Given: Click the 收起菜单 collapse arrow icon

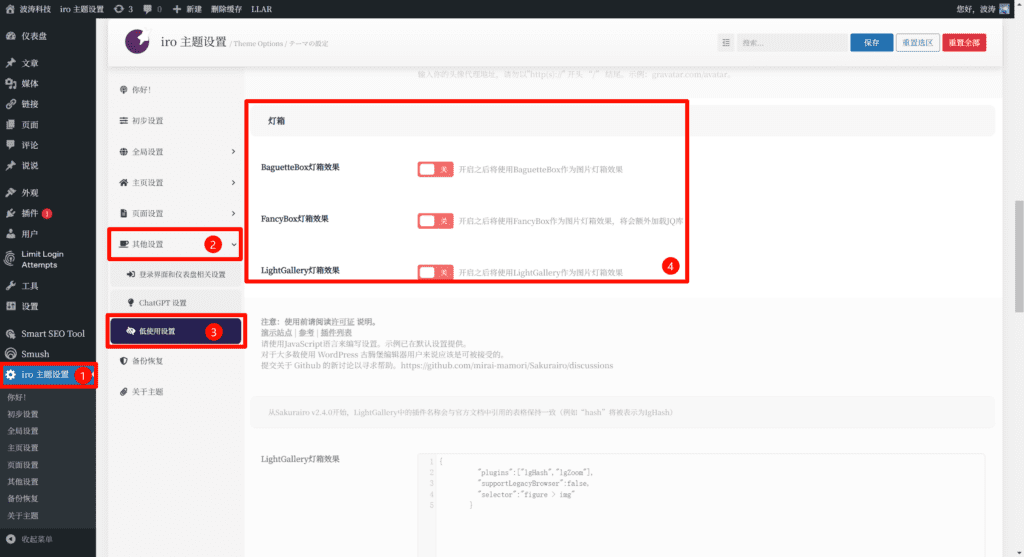Looking at the screenshot, I should [10, 539].
